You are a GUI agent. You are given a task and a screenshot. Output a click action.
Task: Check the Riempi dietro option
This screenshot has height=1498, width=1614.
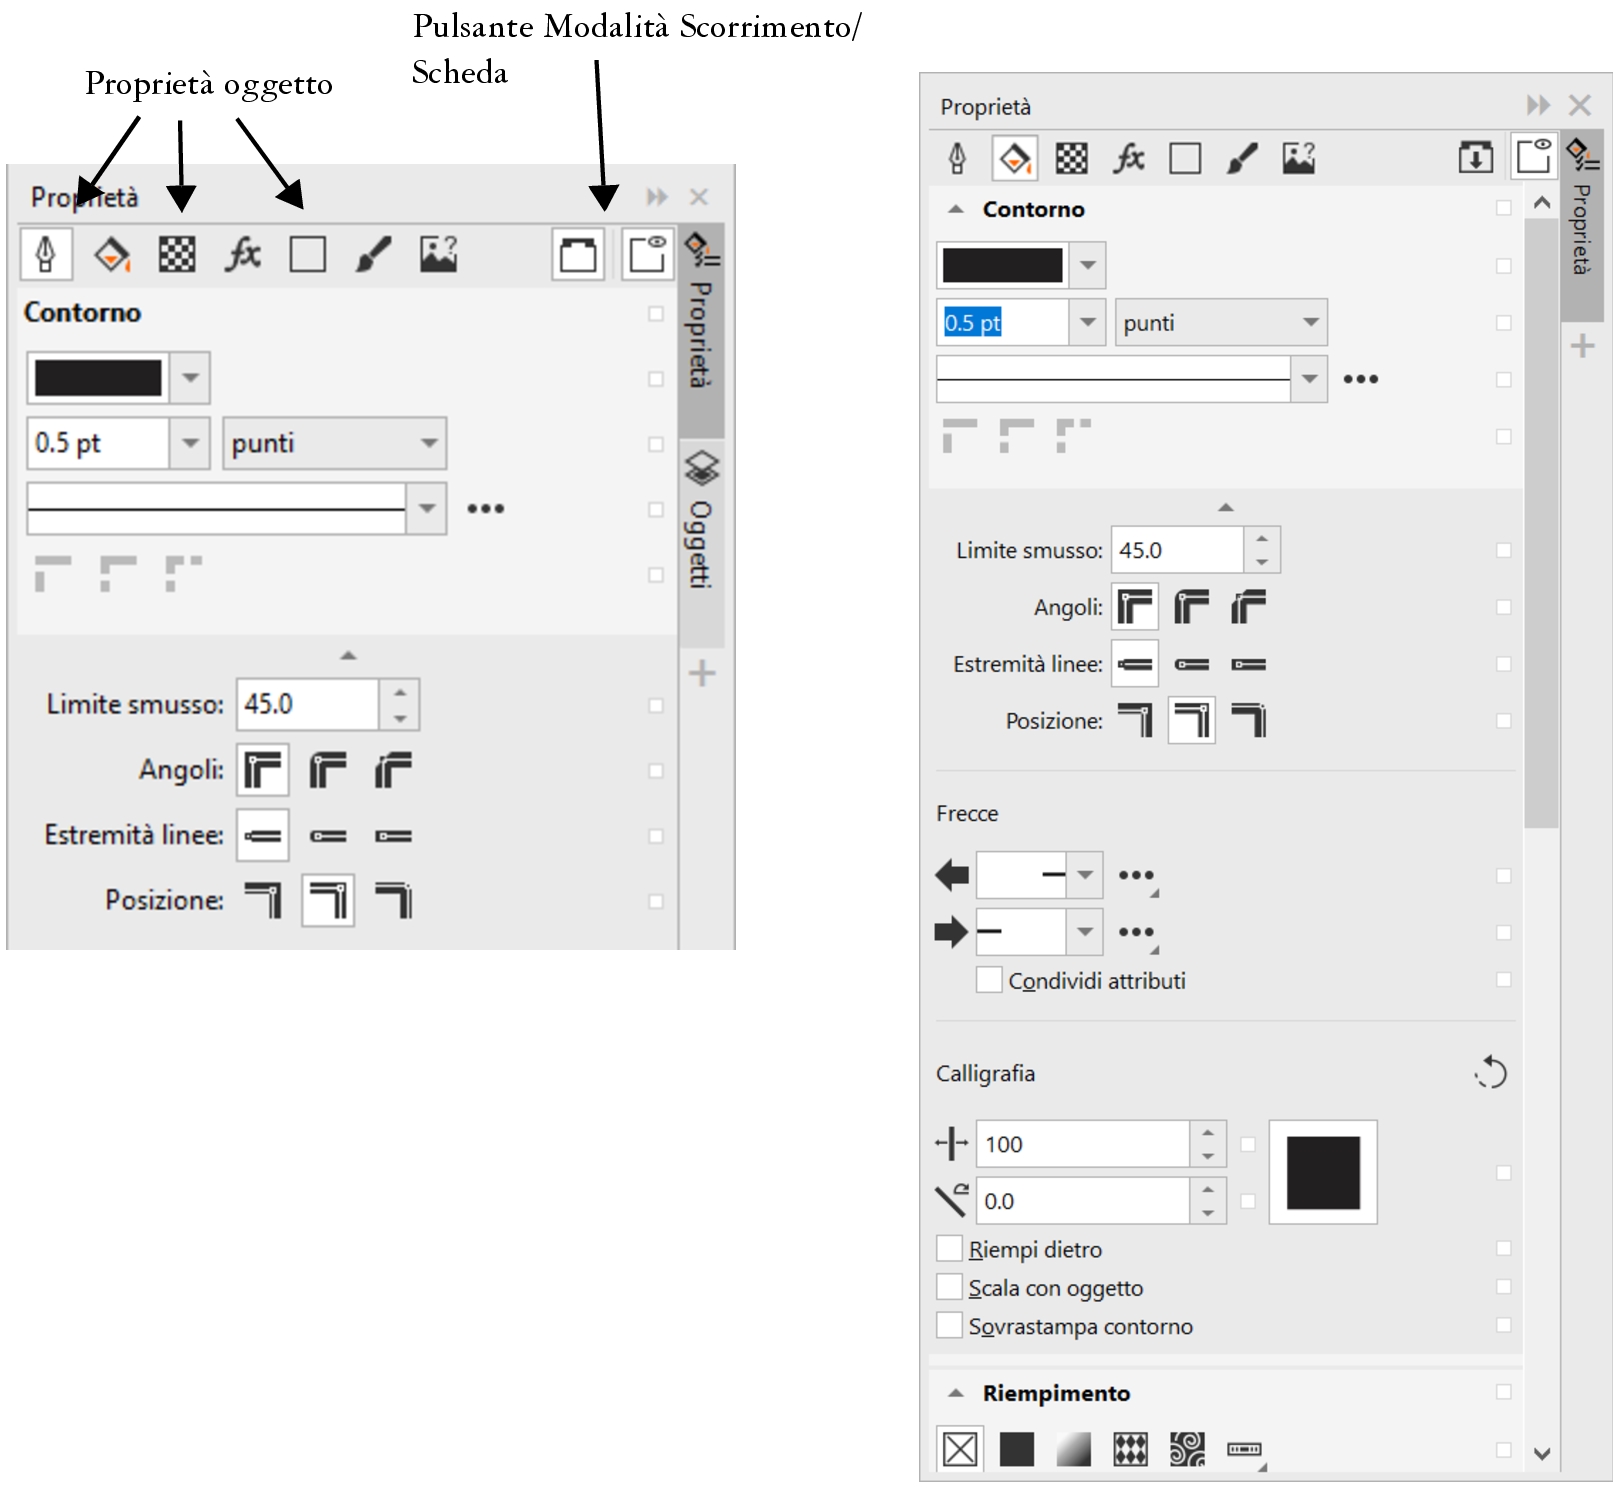949,1249
